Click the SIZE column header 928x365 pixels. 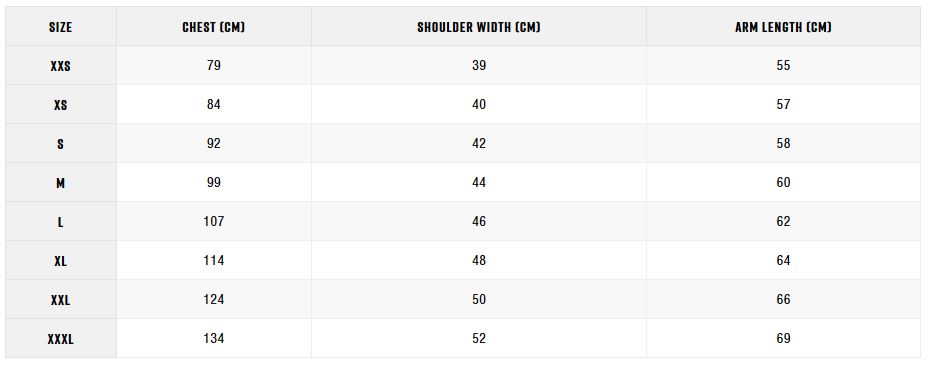tap(60, 27)
